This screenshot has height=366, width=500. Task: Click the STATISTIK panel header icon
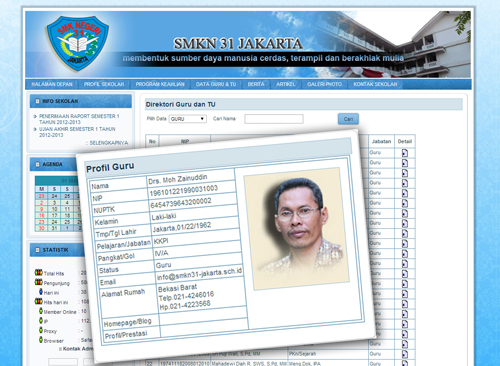(x=37, y=250)
